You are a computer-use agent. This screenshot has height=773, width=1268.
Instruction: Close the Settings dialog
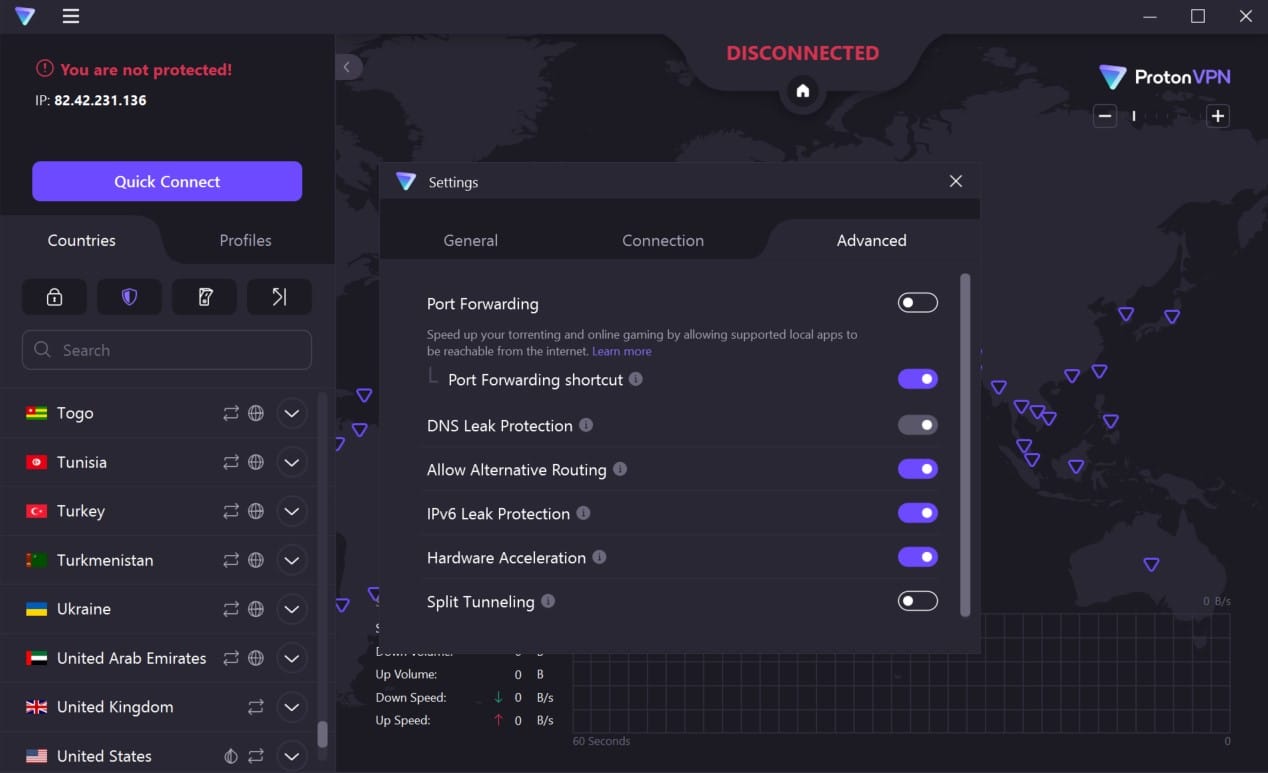[x=955, y=181]
